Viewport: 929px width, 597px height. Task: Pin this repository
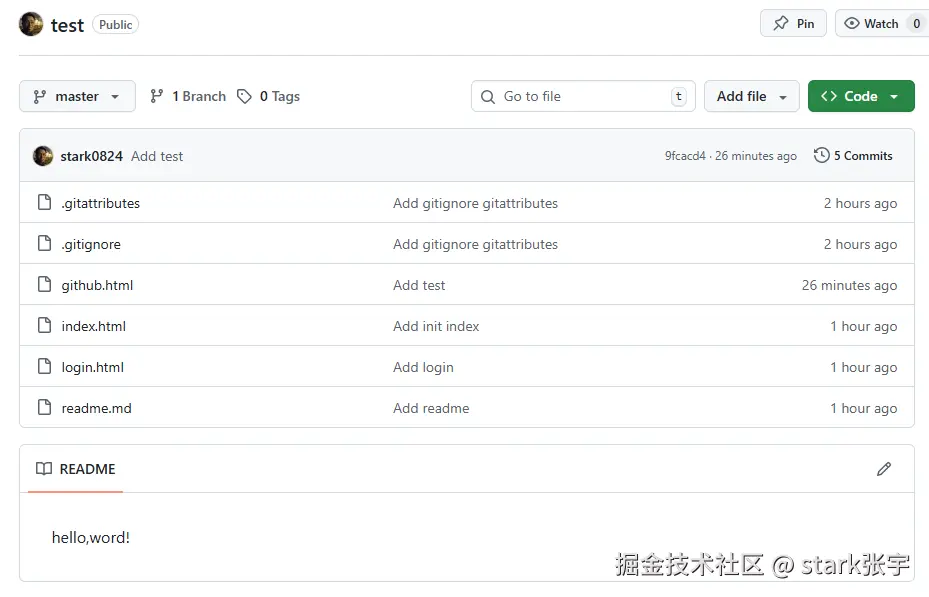tap(792, 22)
